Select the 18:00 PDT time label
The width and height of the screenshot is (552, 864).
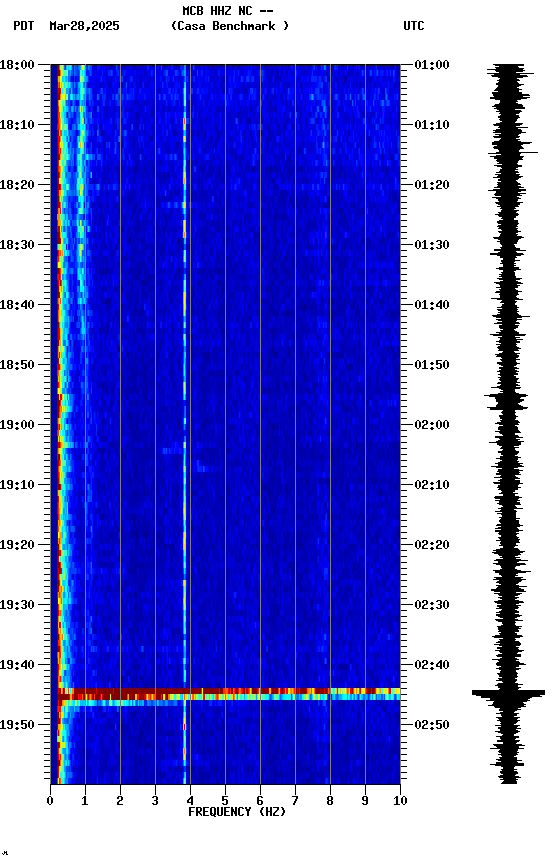click(x=17, y=64)
